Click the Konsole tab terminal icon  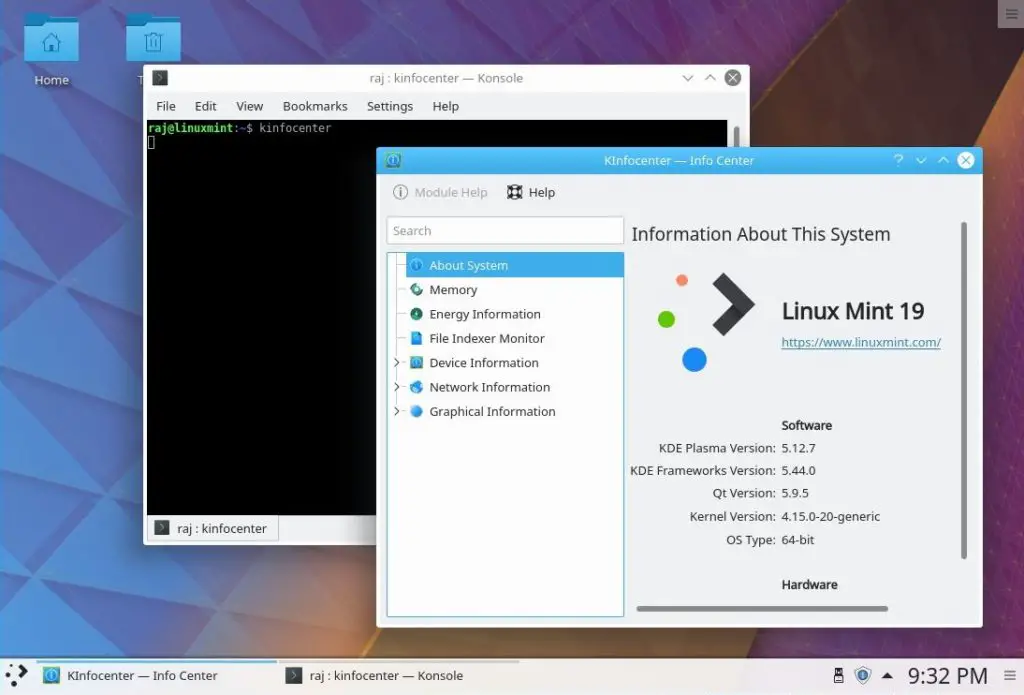tap(162, 528)
